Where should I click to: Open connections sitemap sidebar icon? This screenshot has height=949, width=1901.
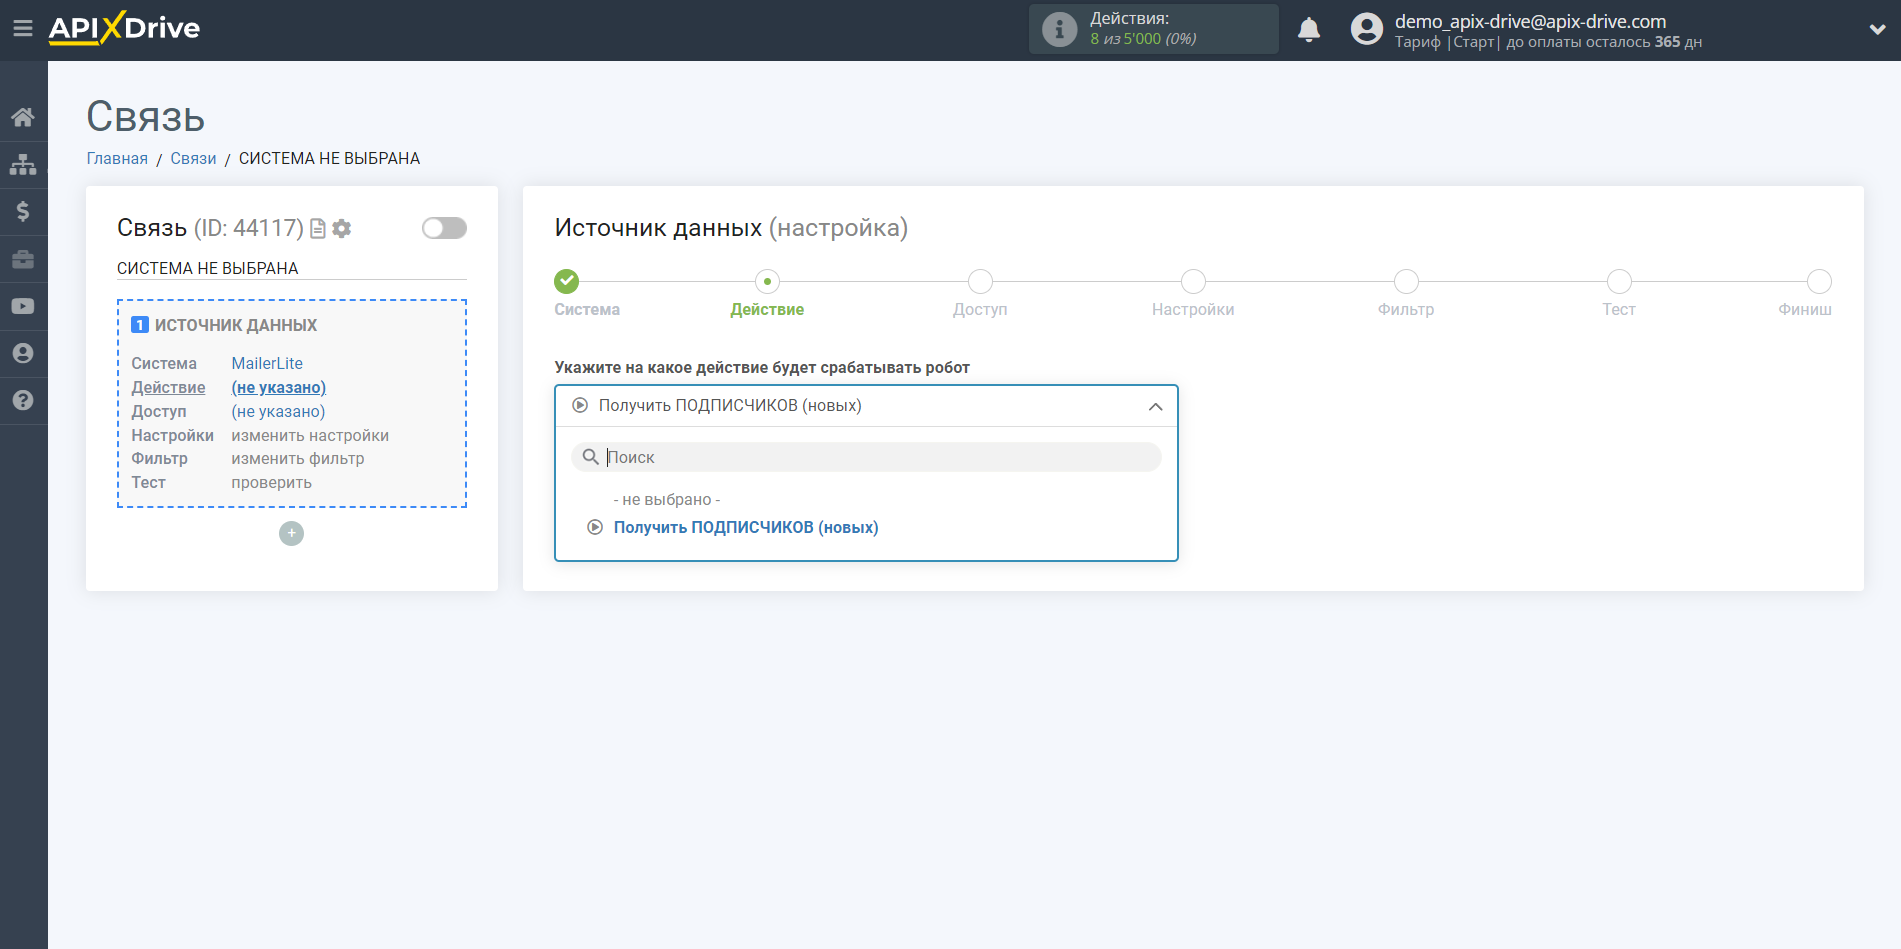point(23,164)
